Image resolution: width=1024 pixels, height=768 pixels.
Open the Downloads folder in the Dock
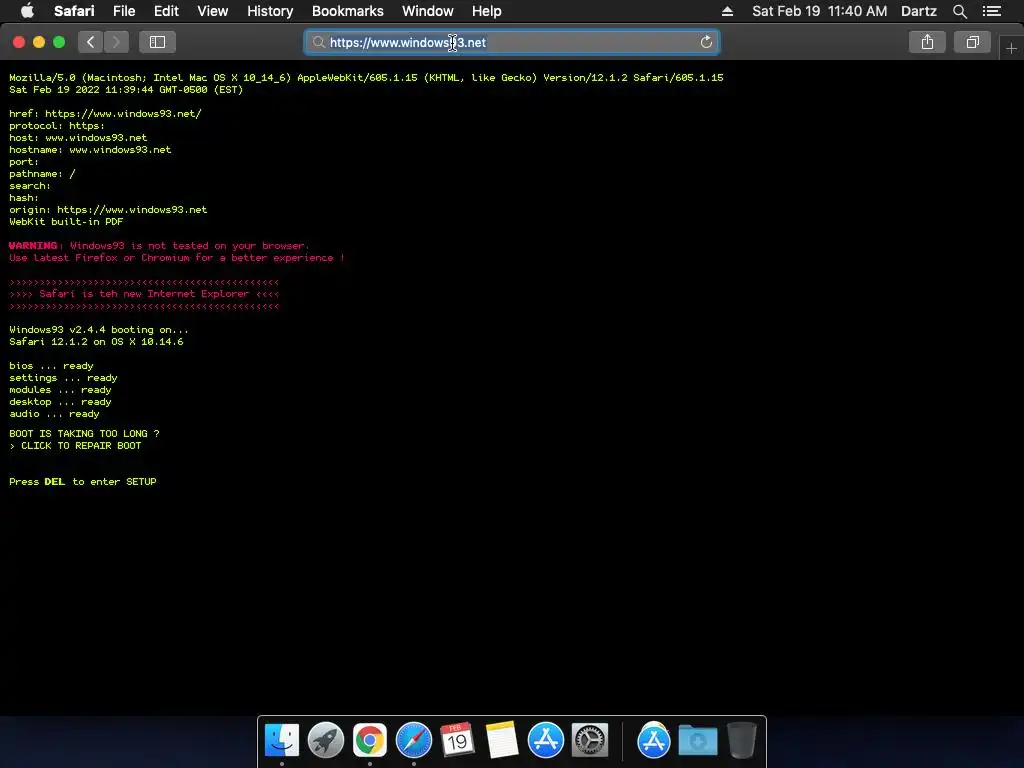(x=697, y=741)
